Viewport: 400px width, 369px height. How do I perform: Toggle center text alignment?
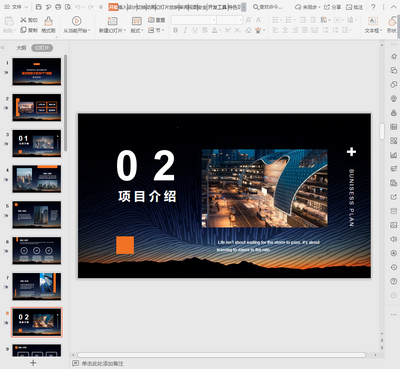coord(285,30)
